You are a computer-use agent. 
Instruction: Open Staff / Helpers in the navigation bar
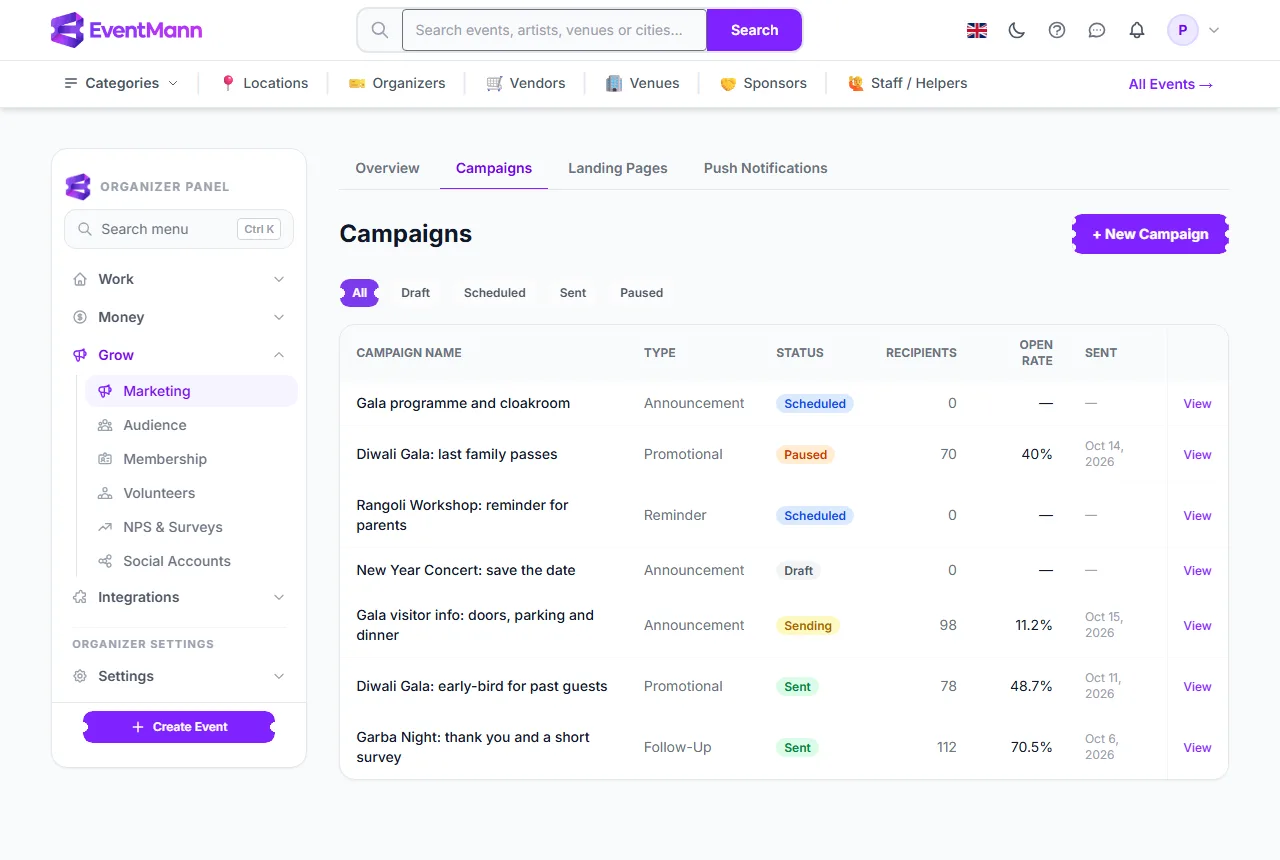coord(907,83)
